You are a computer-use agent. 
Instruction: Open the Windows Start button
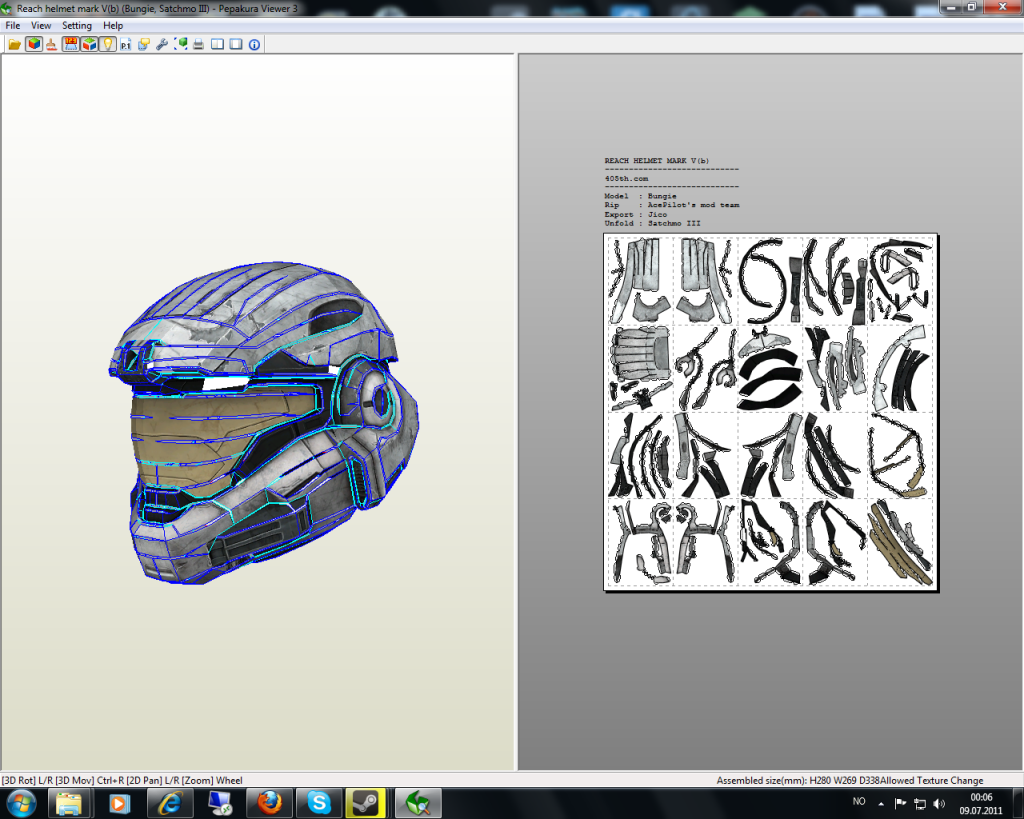tap(21, 803)
